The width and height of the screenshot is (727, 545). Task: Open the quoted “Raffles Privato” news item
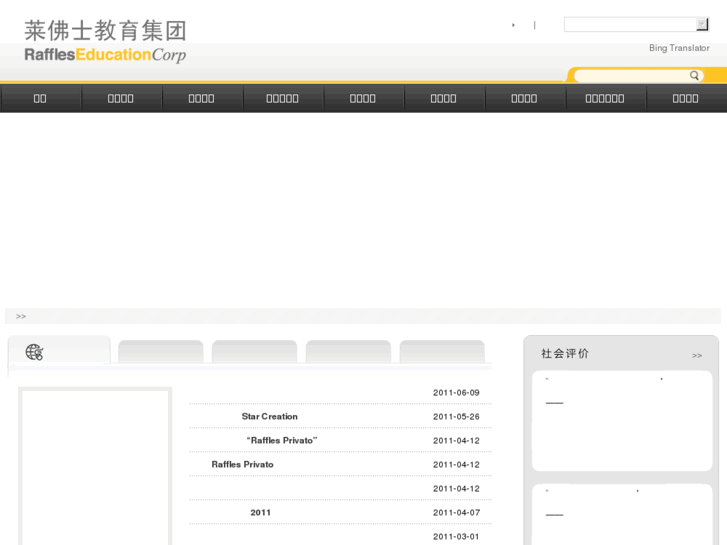282,441
